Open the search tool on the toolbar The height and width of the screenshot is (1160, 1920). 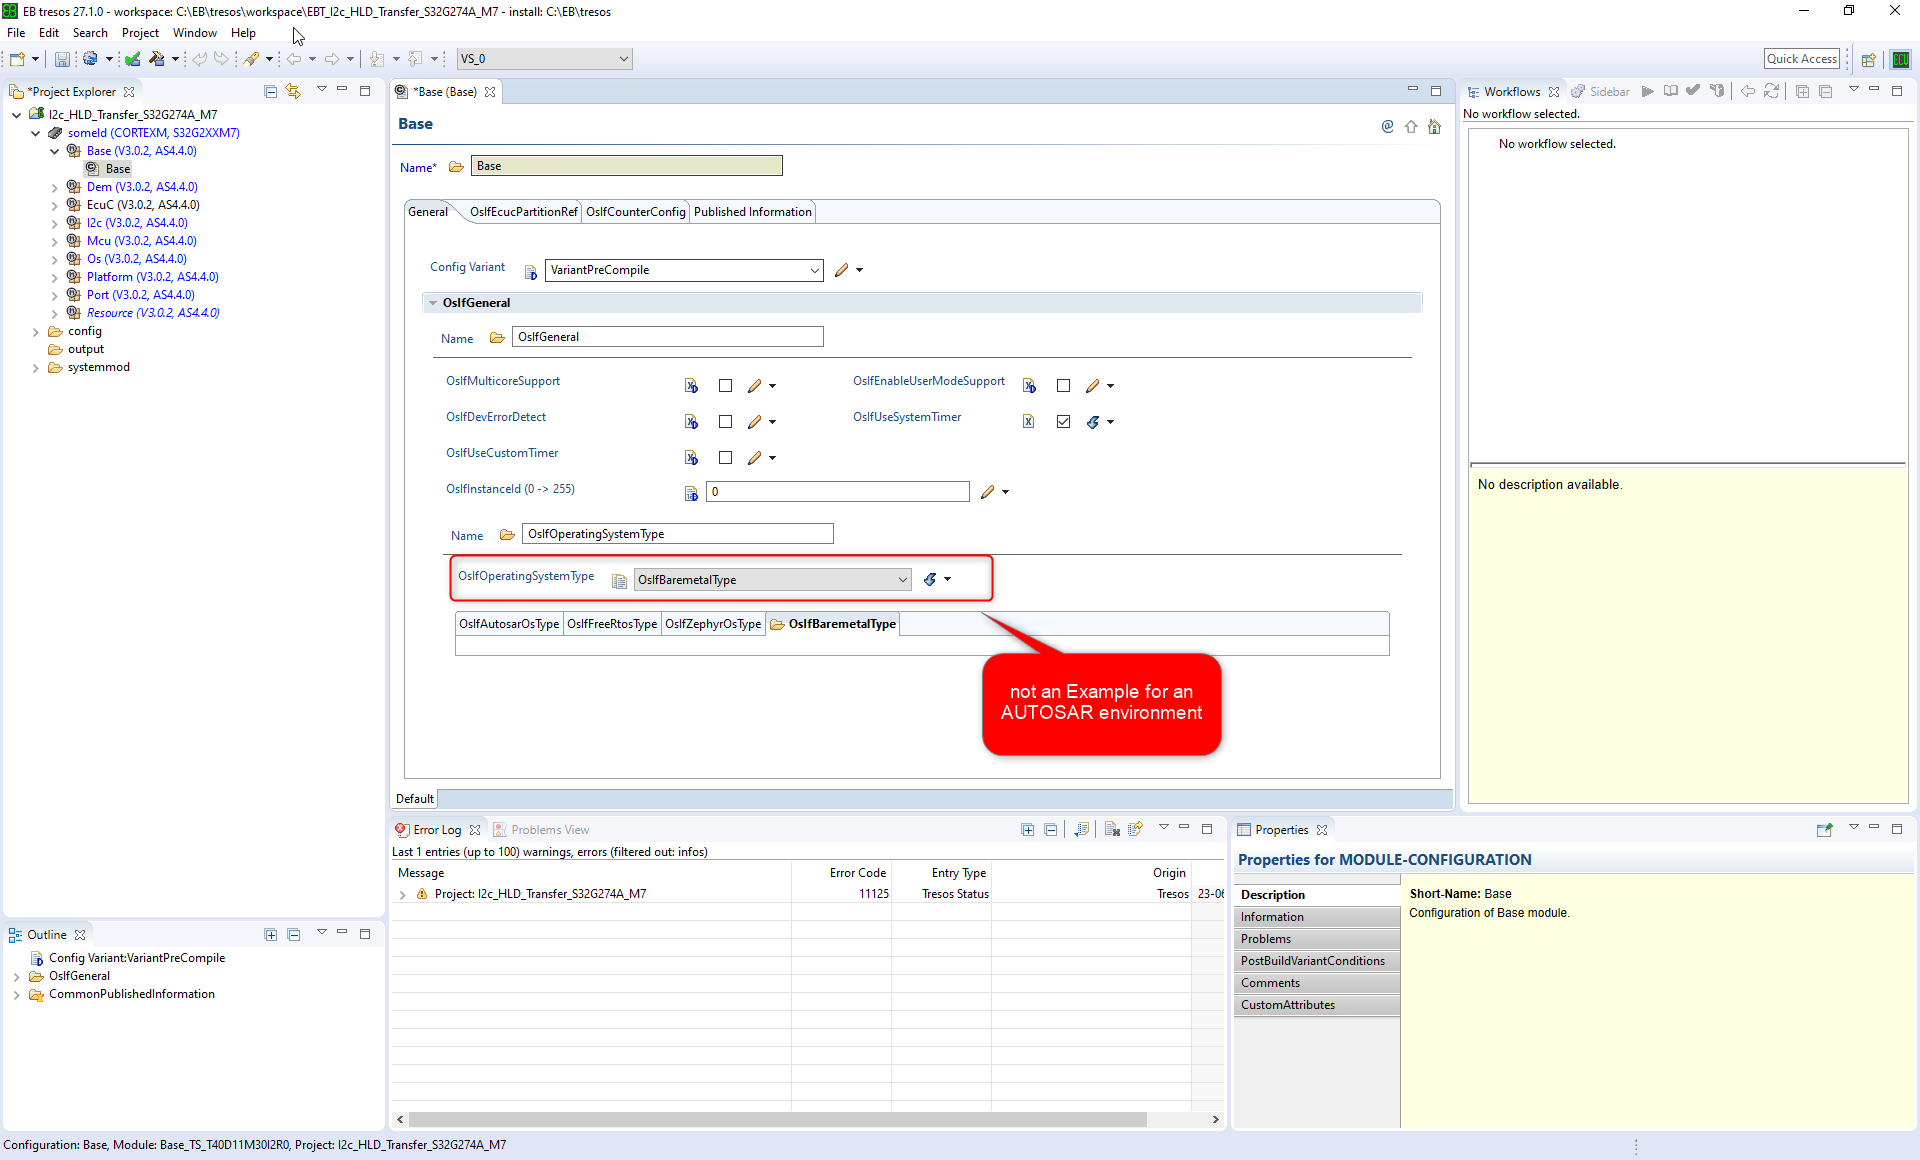click(251, 58)
